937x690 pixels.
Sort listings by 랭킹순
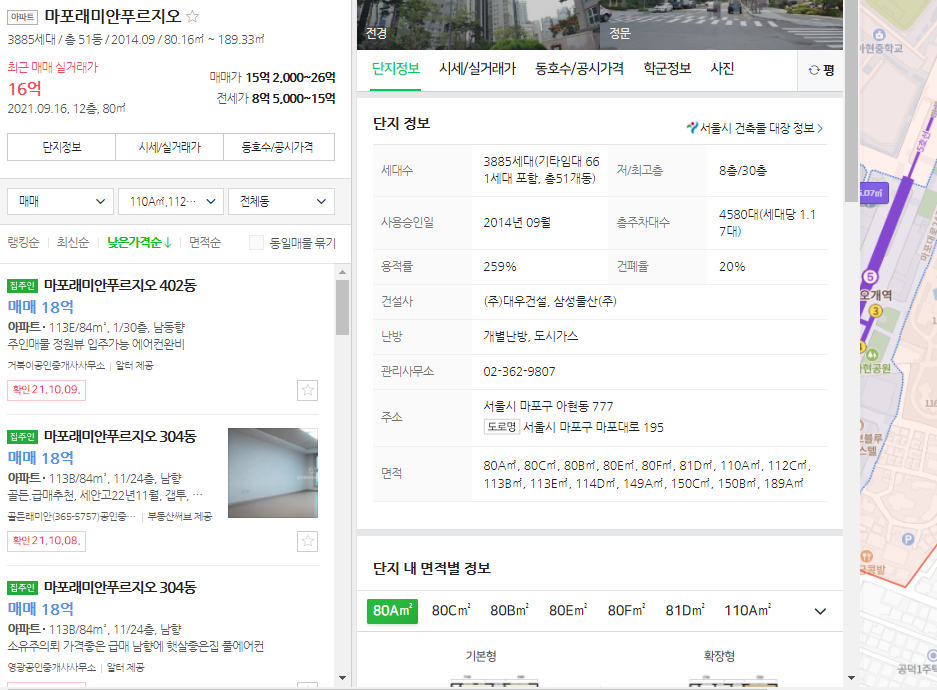pyautogui.click(x=23, y=243)
